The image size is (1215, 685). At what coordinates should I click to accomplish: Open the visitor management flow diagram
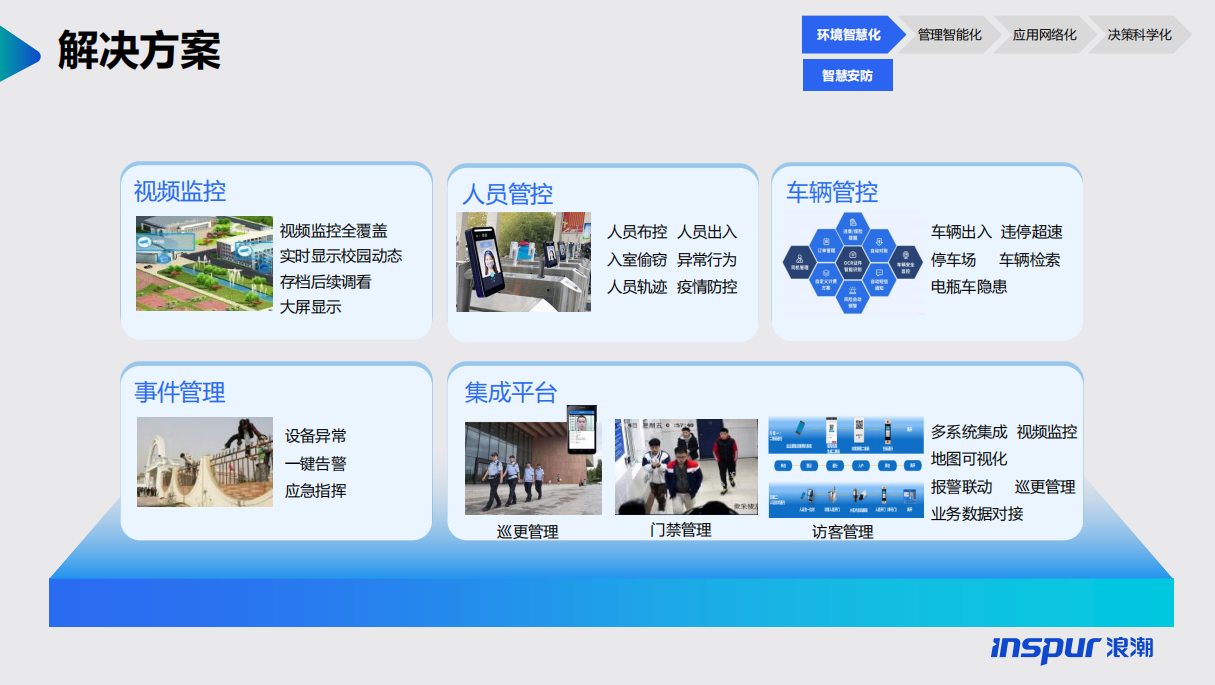tap(846, 467)
